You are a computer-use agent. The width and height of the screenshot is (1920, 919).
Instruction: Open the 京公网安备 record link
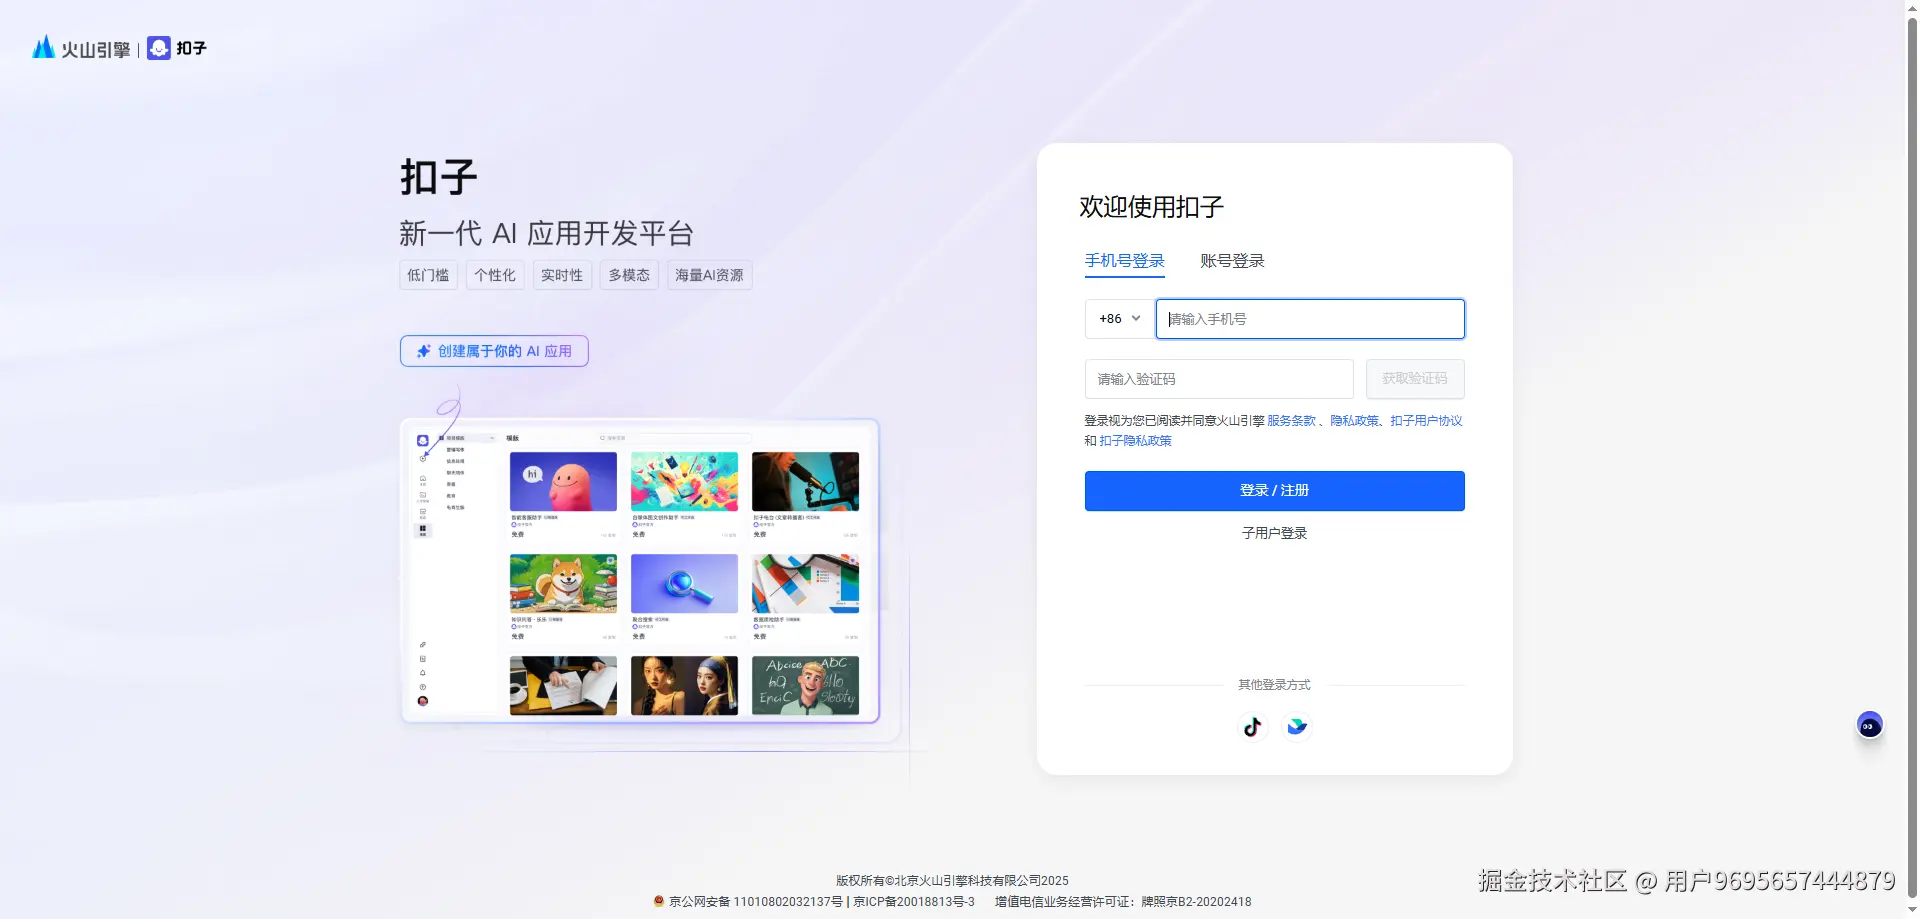[749, 902]
